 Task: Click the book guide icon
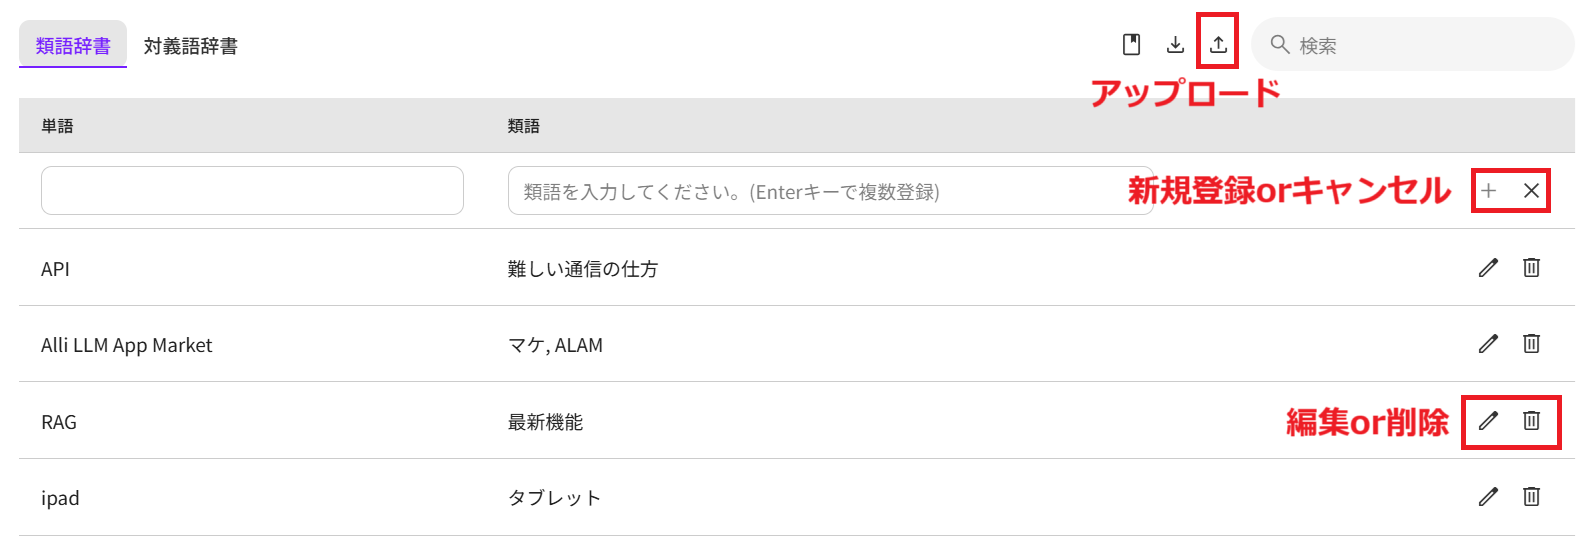click(1131, 44)
